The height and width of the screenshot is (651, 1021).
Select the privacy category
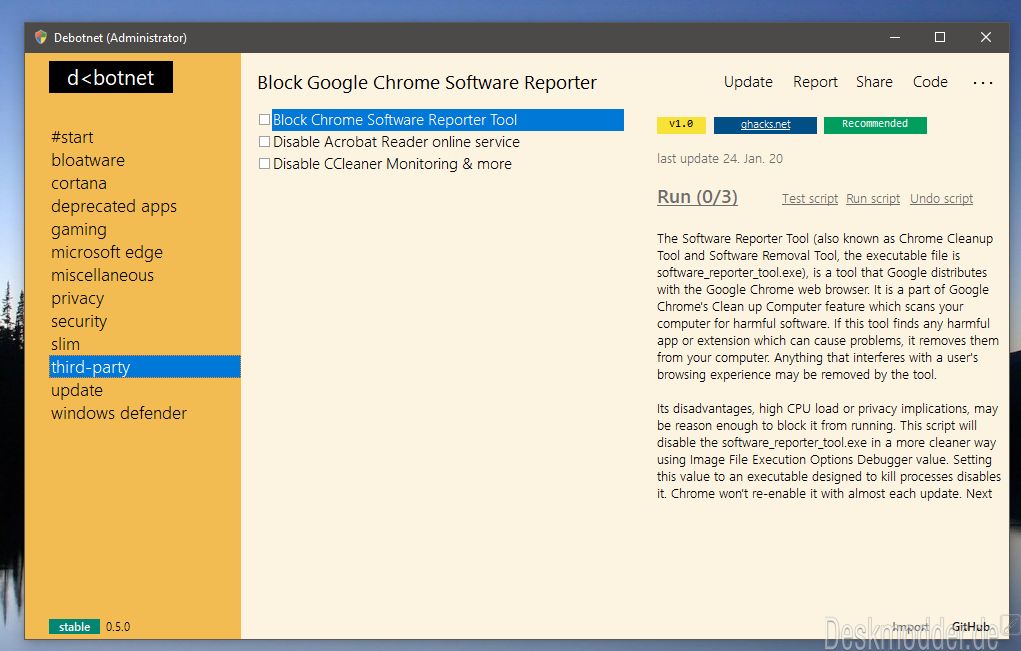77,298
